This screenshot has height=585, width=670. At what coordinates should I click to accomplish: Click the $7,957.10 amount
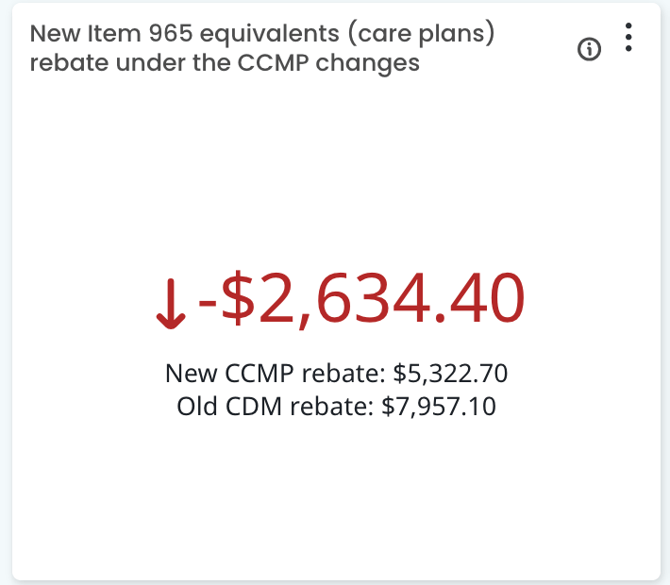tap(439, 407)
